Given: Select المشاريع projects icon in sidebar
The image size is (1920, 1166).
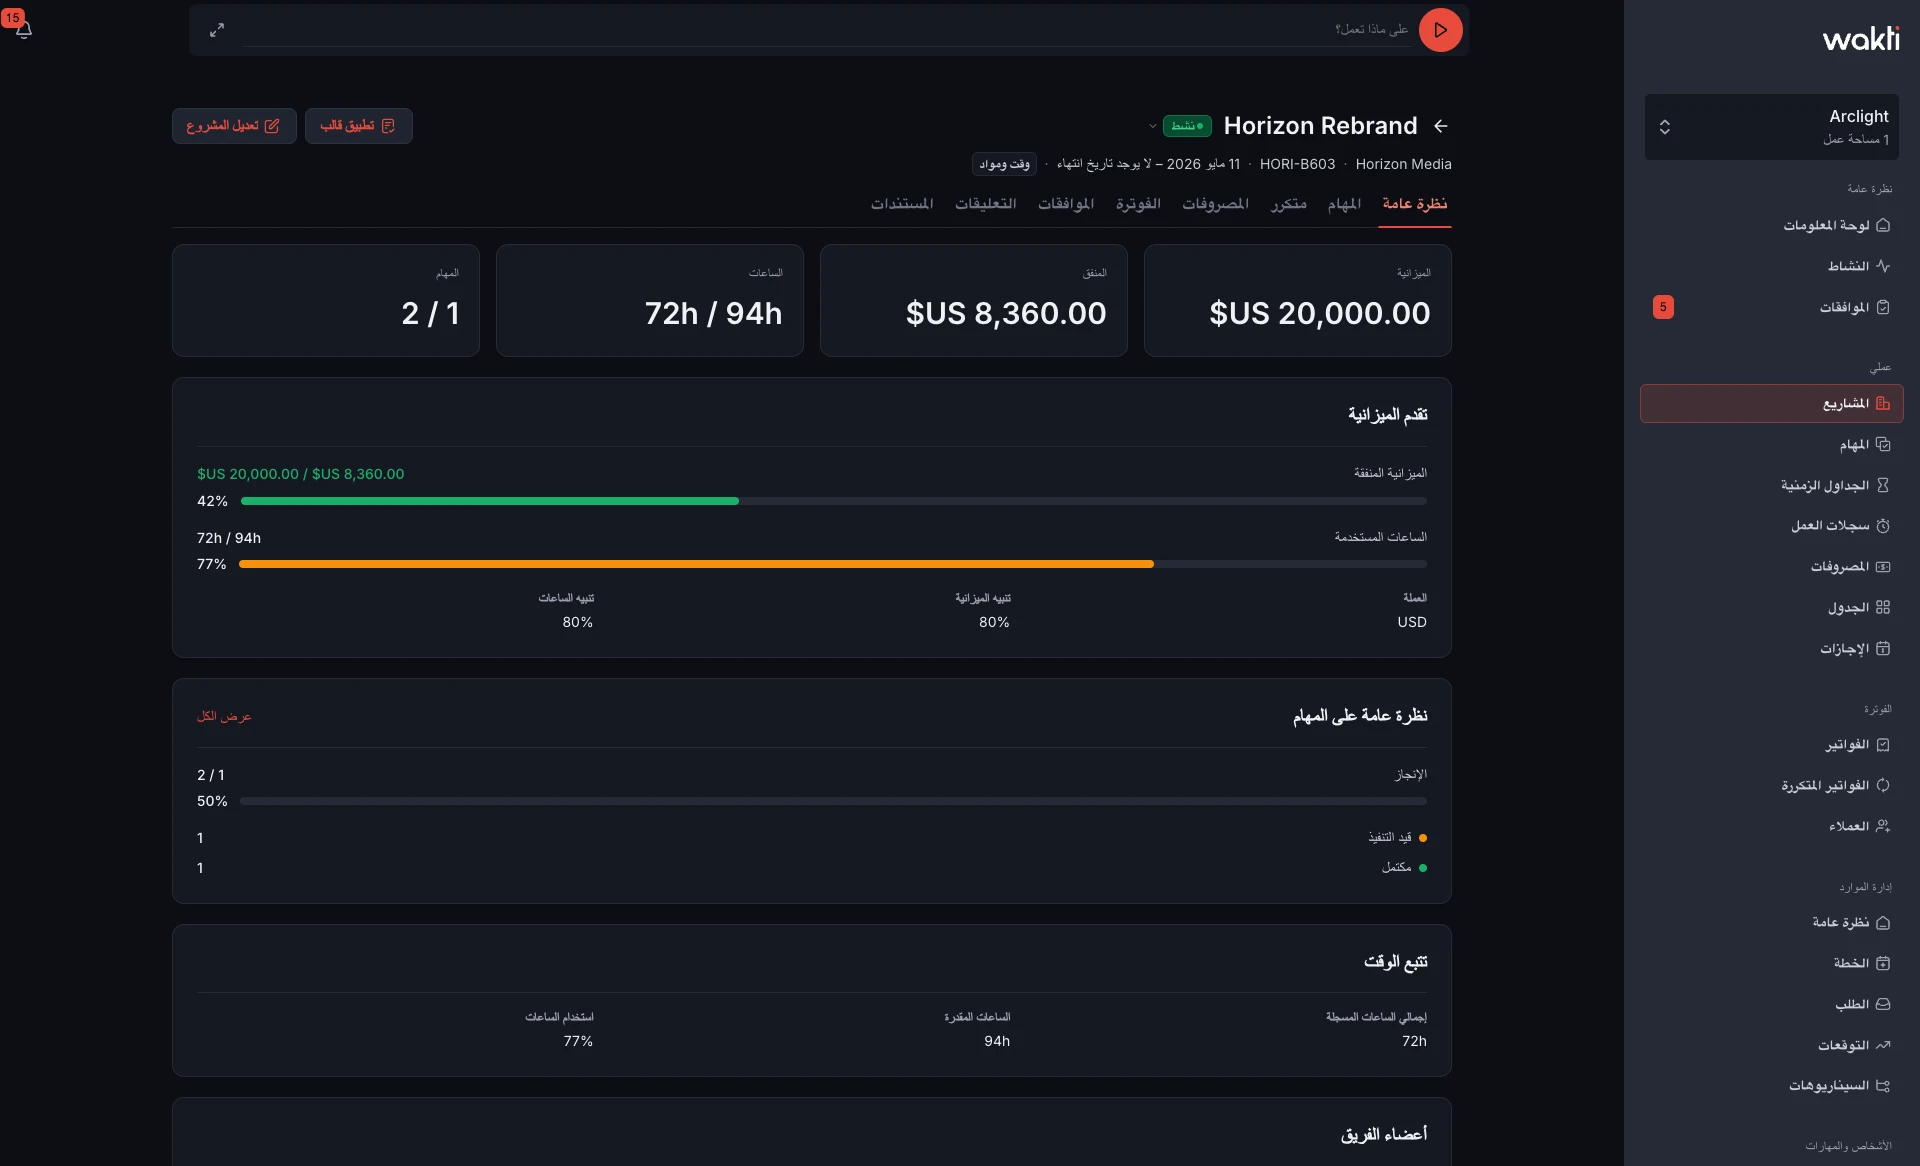Looking at the screenshot, I should (x=1883, y=404).
